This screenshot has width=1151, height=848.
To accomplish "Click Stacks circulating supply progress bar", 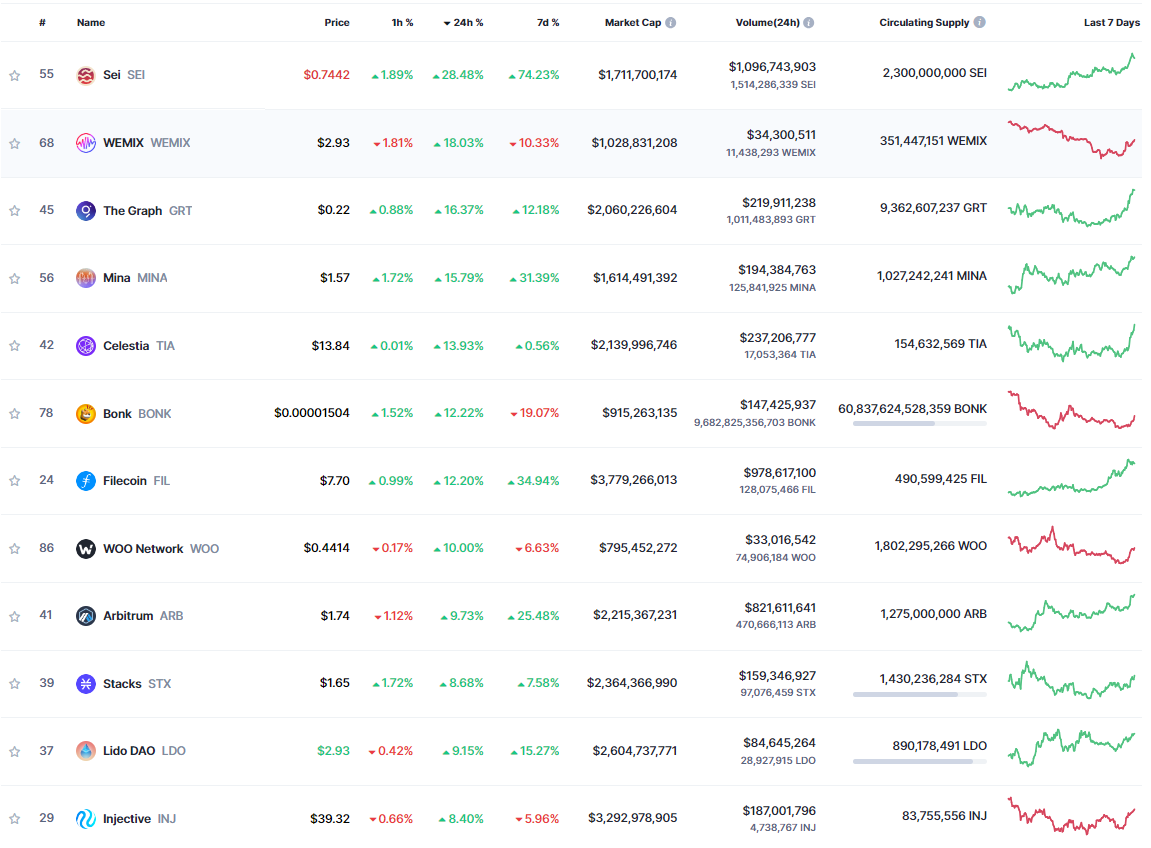I will (920, 695).
